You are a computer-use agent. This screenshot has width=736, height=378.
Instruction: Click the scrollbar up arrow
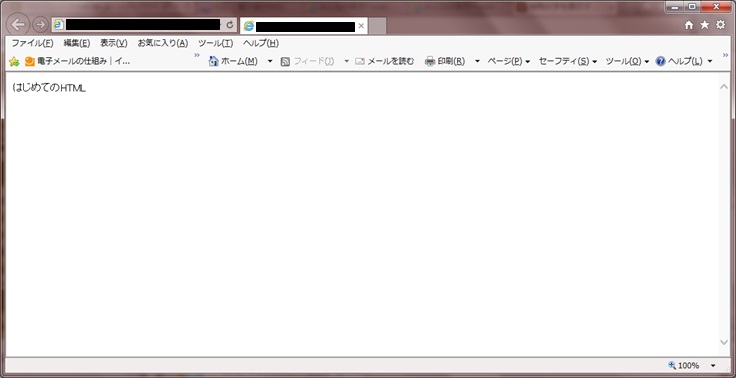click(724, 87)
